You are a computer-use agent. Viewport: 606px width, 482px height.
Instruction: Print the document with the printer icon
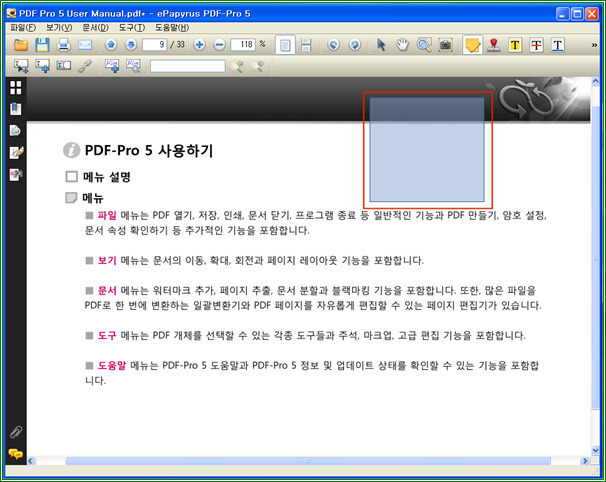click(x=63, y=45)
